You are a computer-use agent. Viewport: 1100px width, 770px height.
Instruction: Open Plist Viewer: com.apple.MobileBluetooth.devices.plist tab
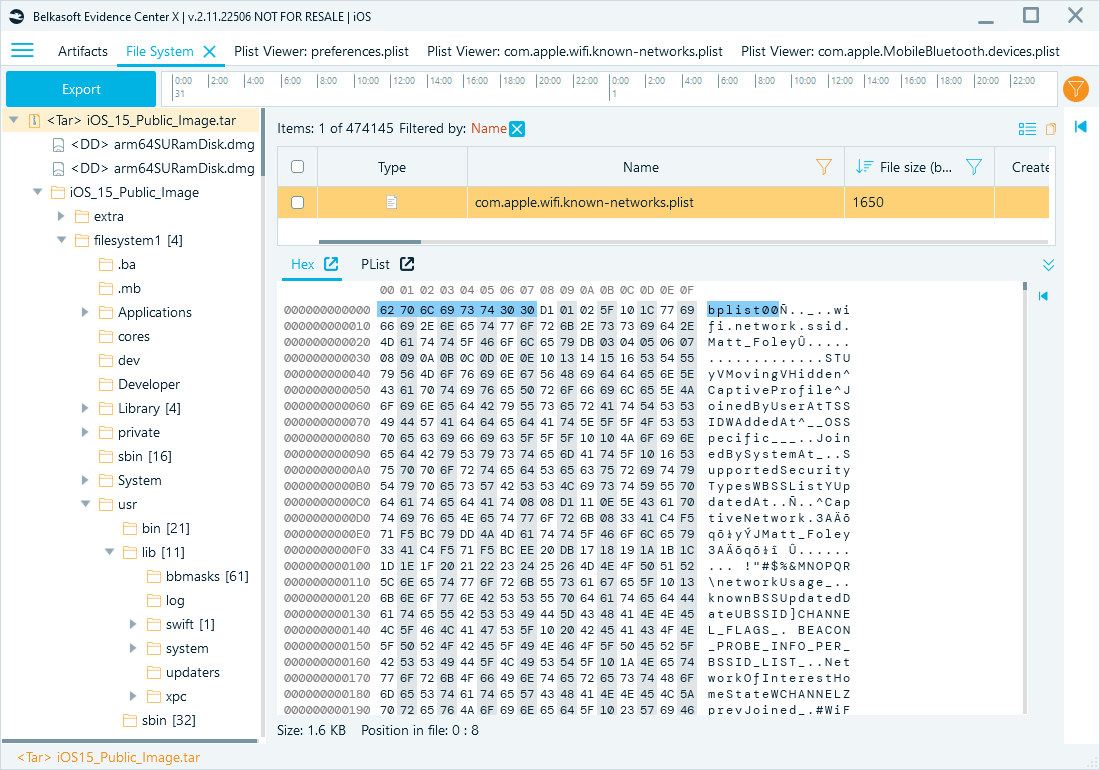click(900, 51)
